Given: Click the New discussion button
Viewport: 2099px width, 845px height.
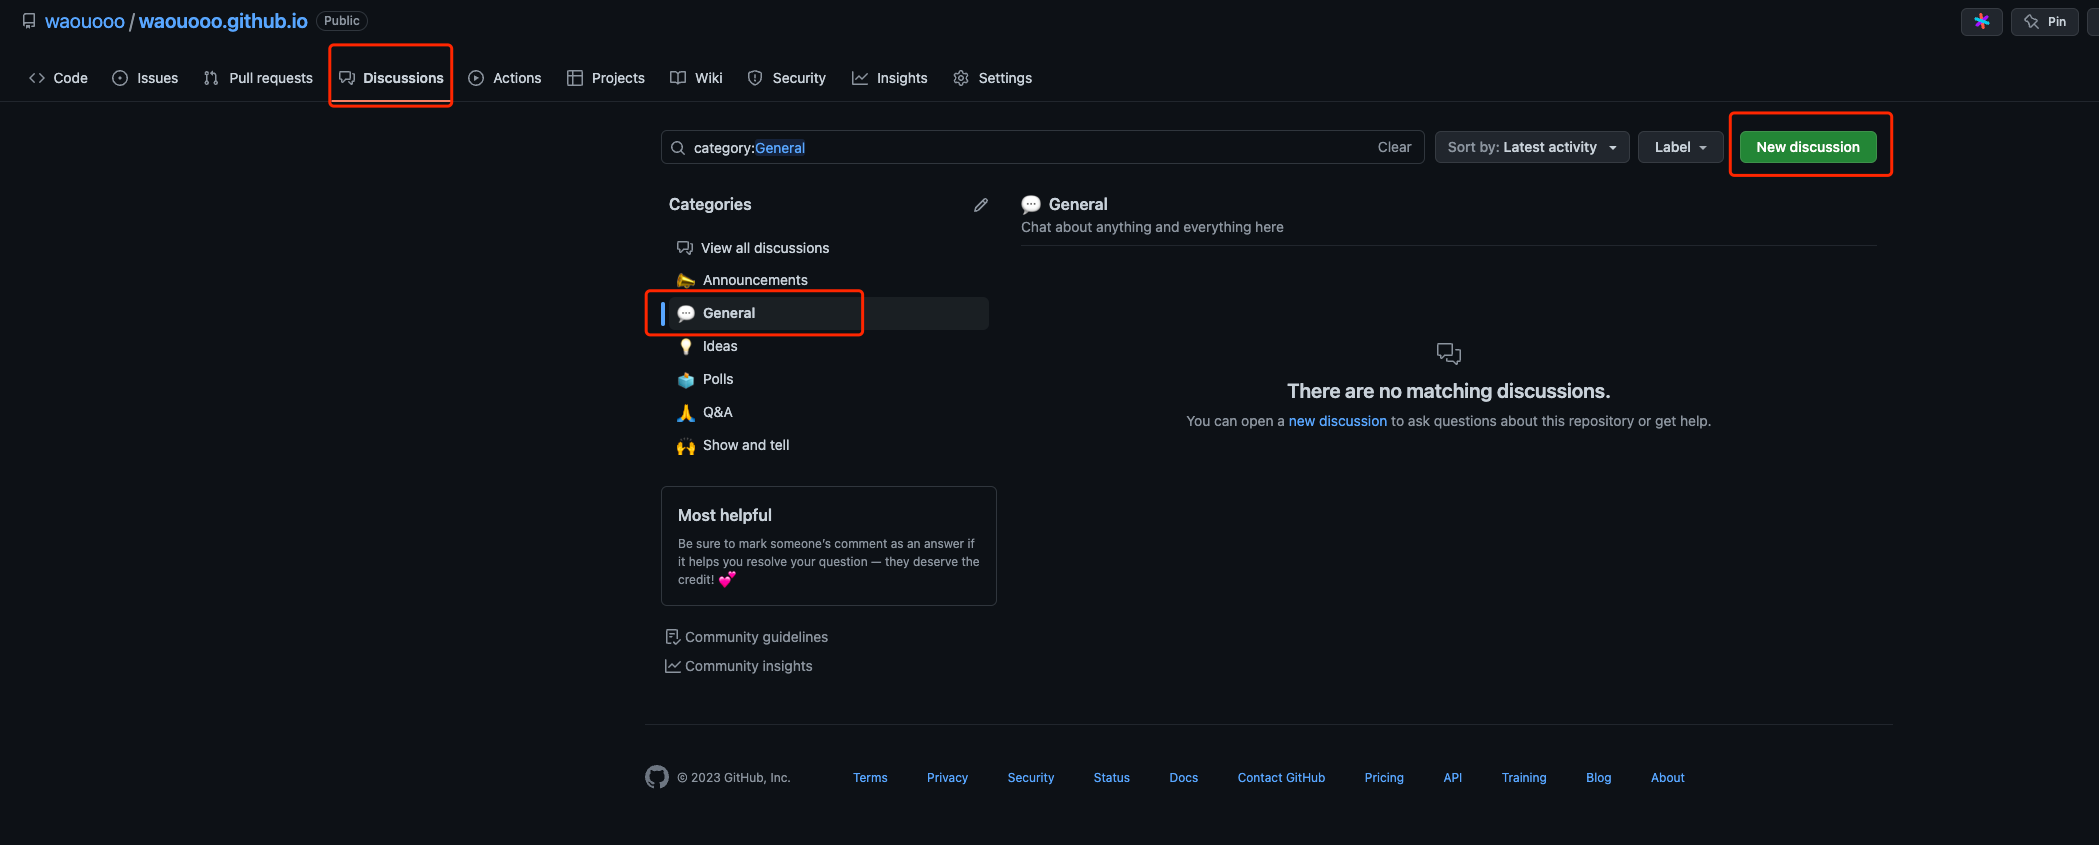Looking at the screenshot, I should 1808,147.
